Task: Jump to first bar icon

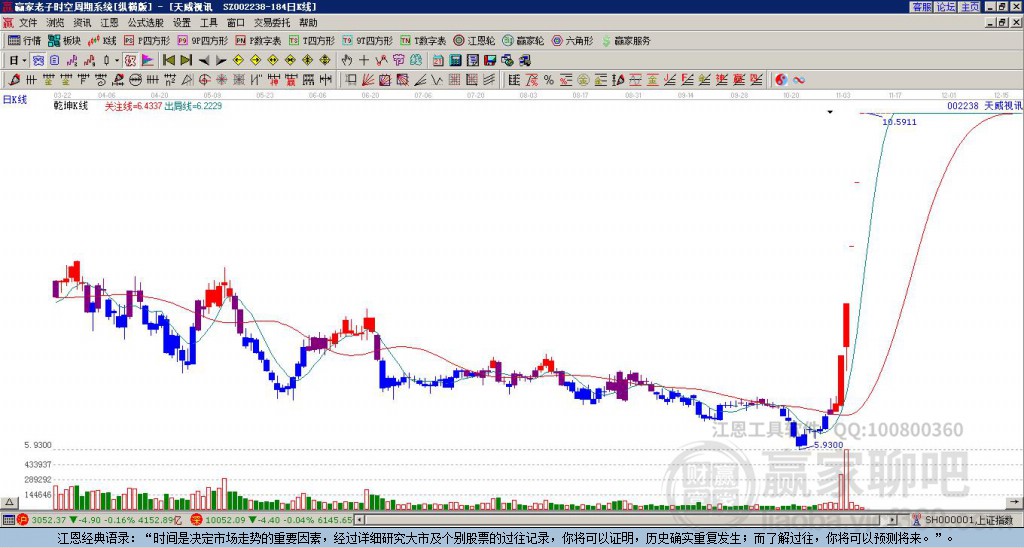Action: tap(168, 61)
